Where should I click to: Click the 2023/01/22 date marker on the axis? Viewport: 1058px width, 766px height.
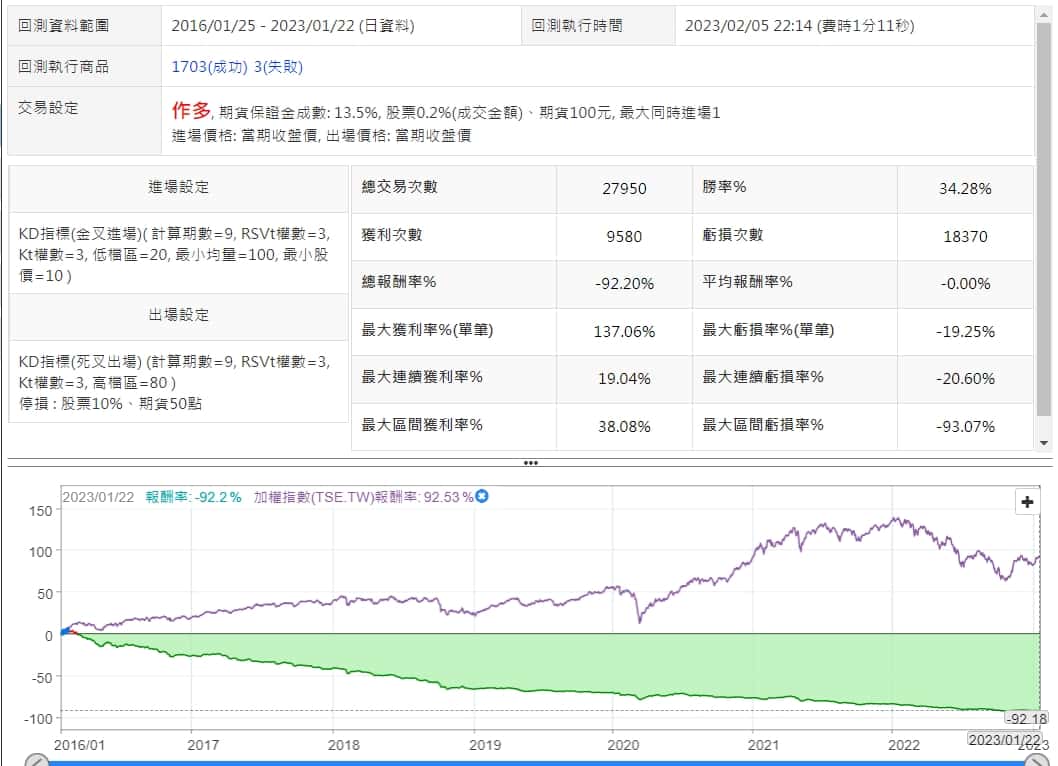point(1004,740)
